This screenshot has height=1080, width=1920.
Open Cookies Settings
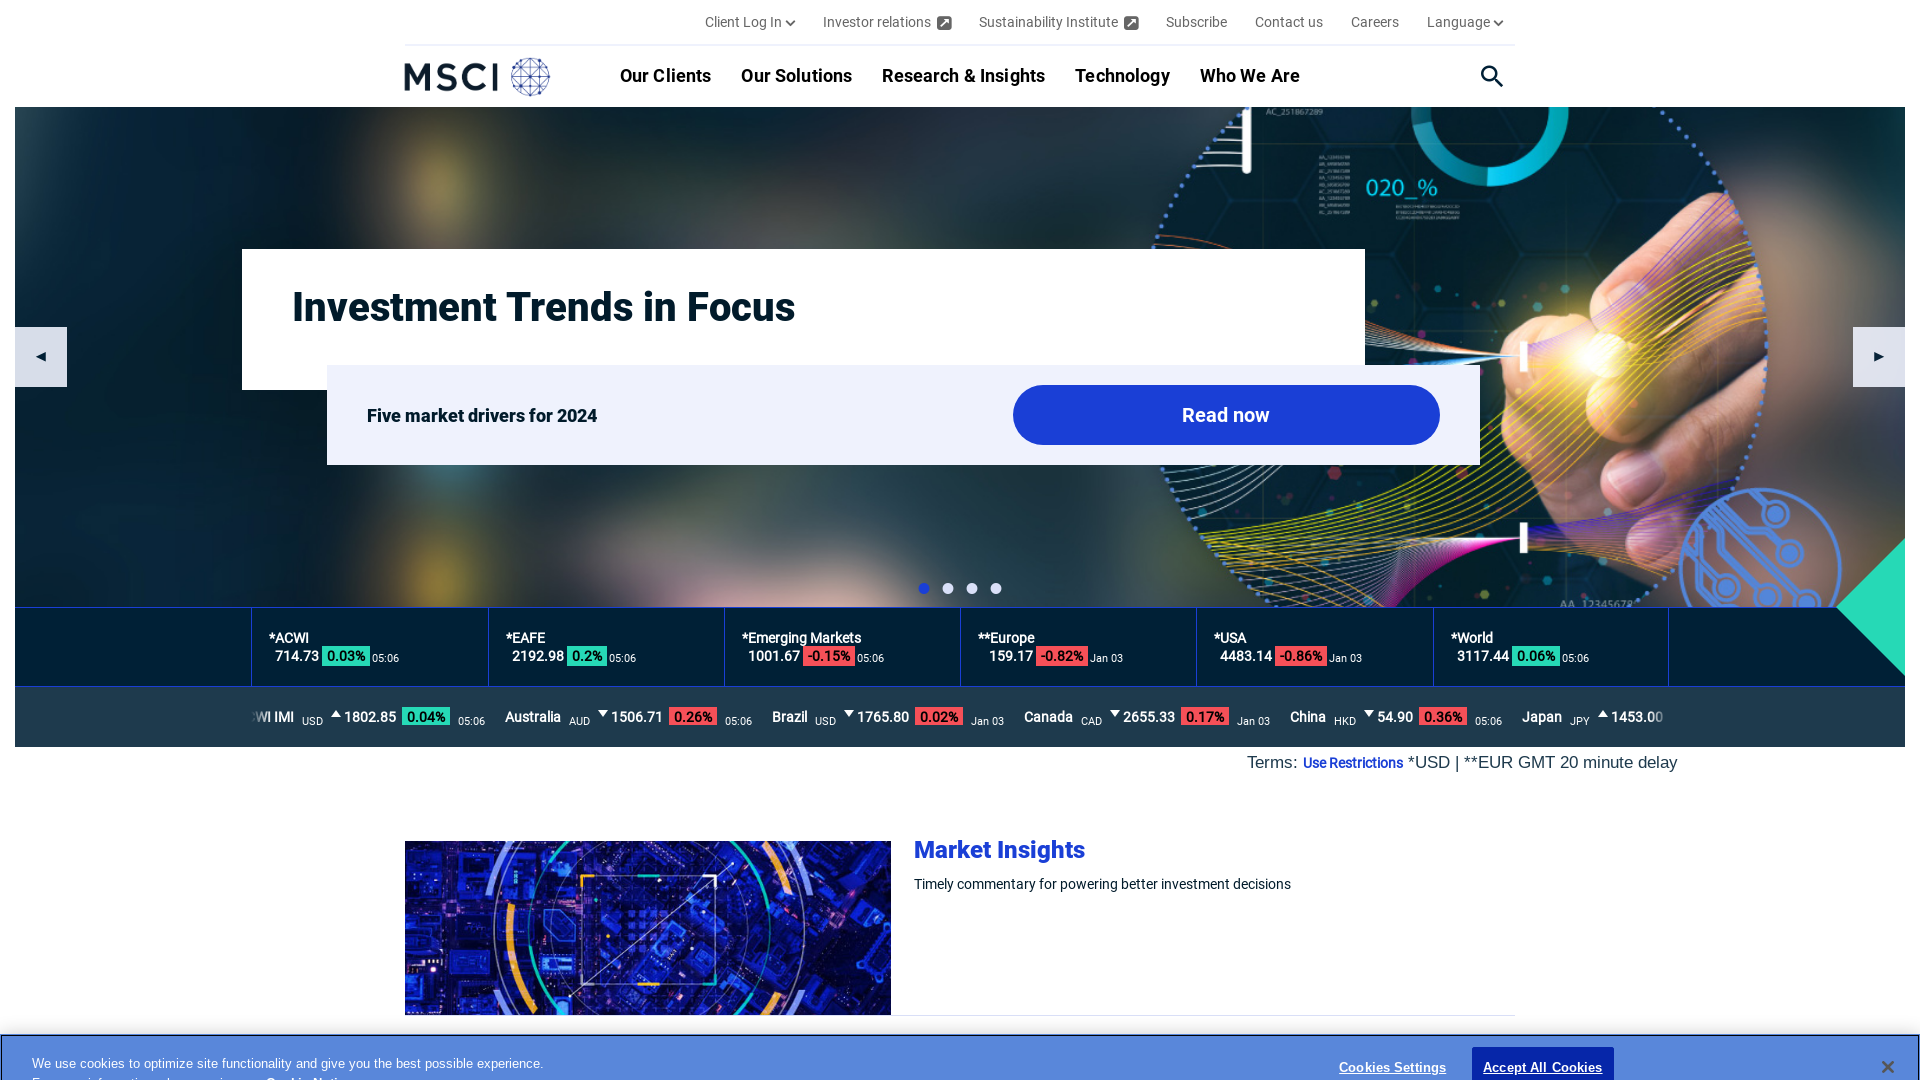point(1392,1067)
